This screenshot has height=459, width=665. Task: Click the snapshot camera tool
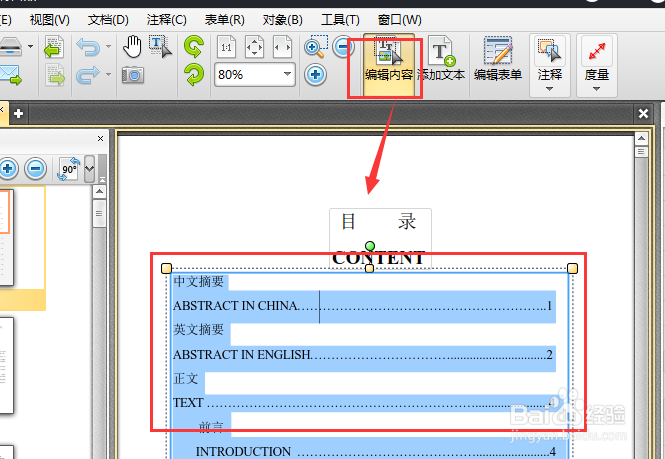coord(133,75)
